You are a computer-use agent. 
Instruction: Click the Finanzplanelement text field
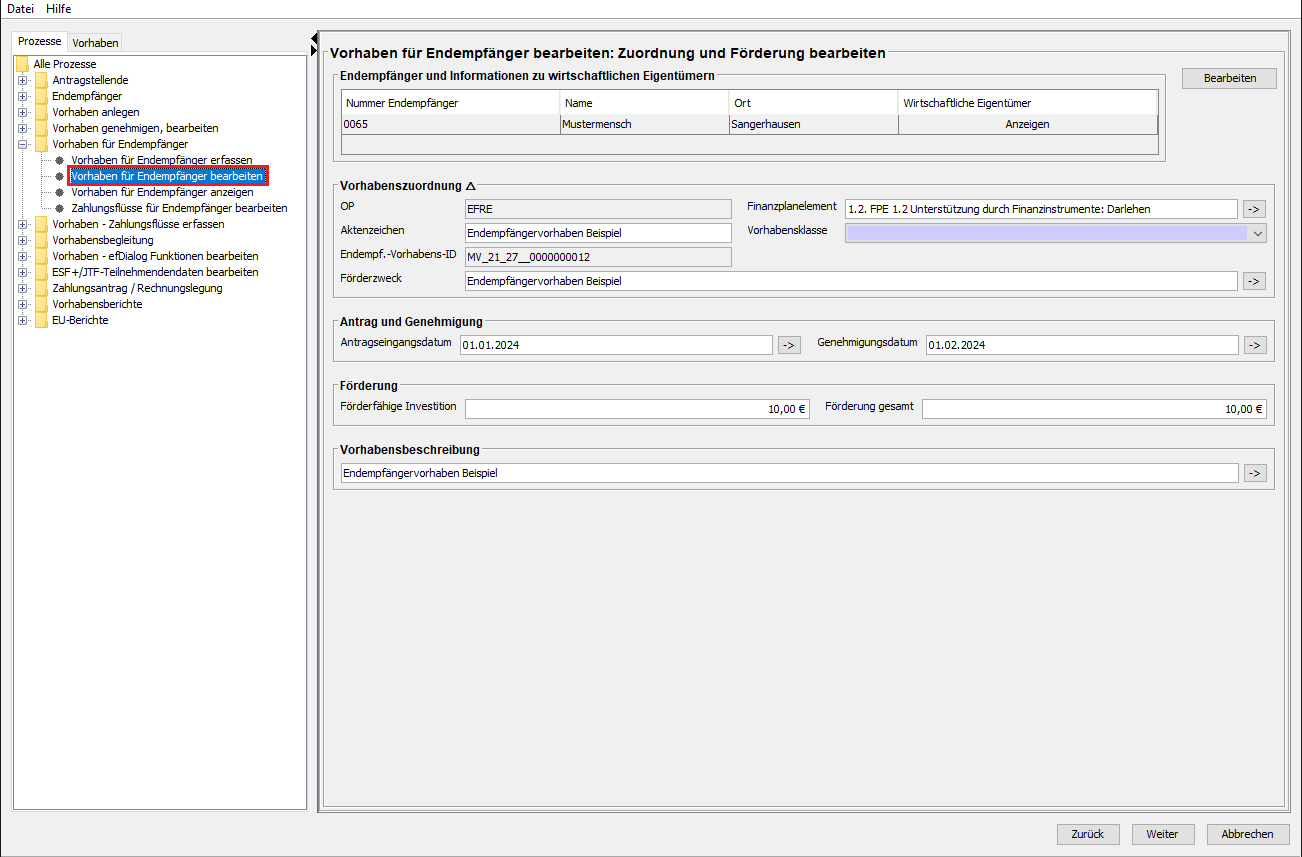(1041, 209)
